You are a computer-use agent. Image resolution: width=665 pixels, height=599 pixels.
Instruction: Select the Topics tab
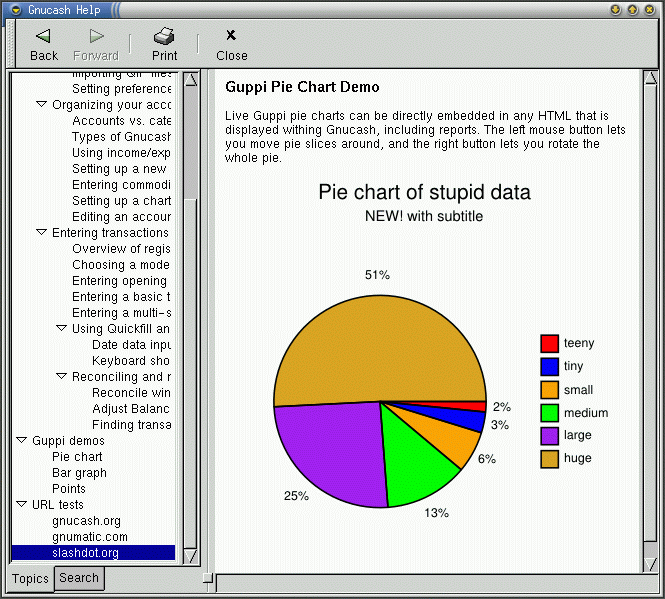coord(30,579)
